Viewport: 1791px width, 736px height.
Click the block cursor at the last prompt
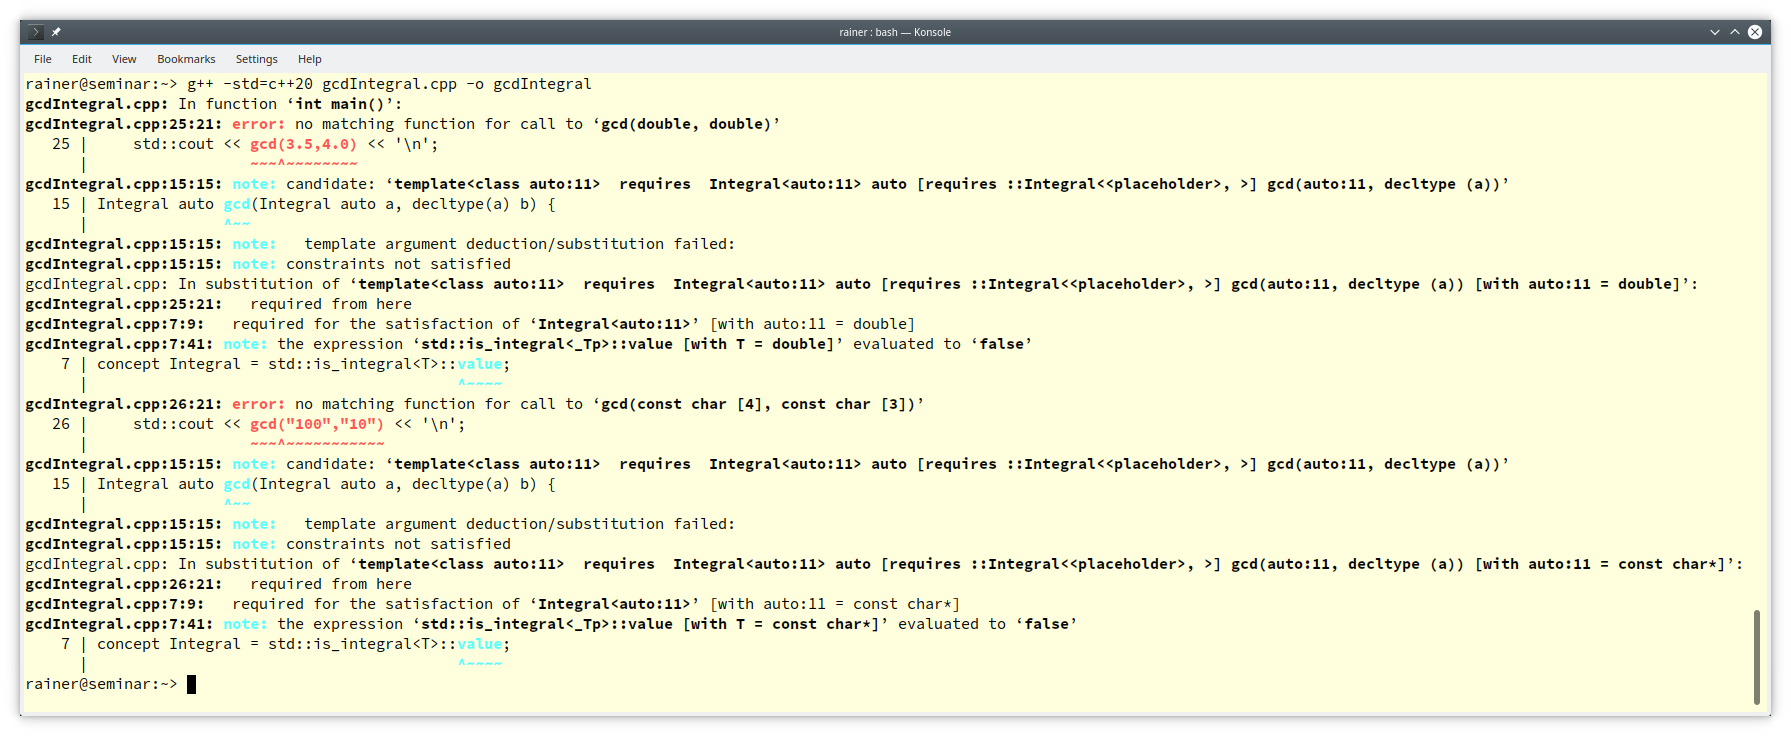[192, 684]
